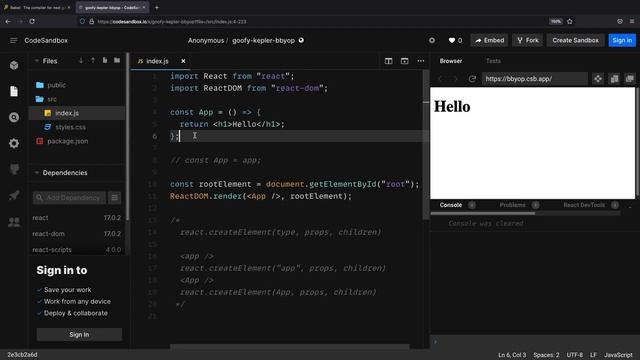Open preview in new window icon

click(630, 79)
